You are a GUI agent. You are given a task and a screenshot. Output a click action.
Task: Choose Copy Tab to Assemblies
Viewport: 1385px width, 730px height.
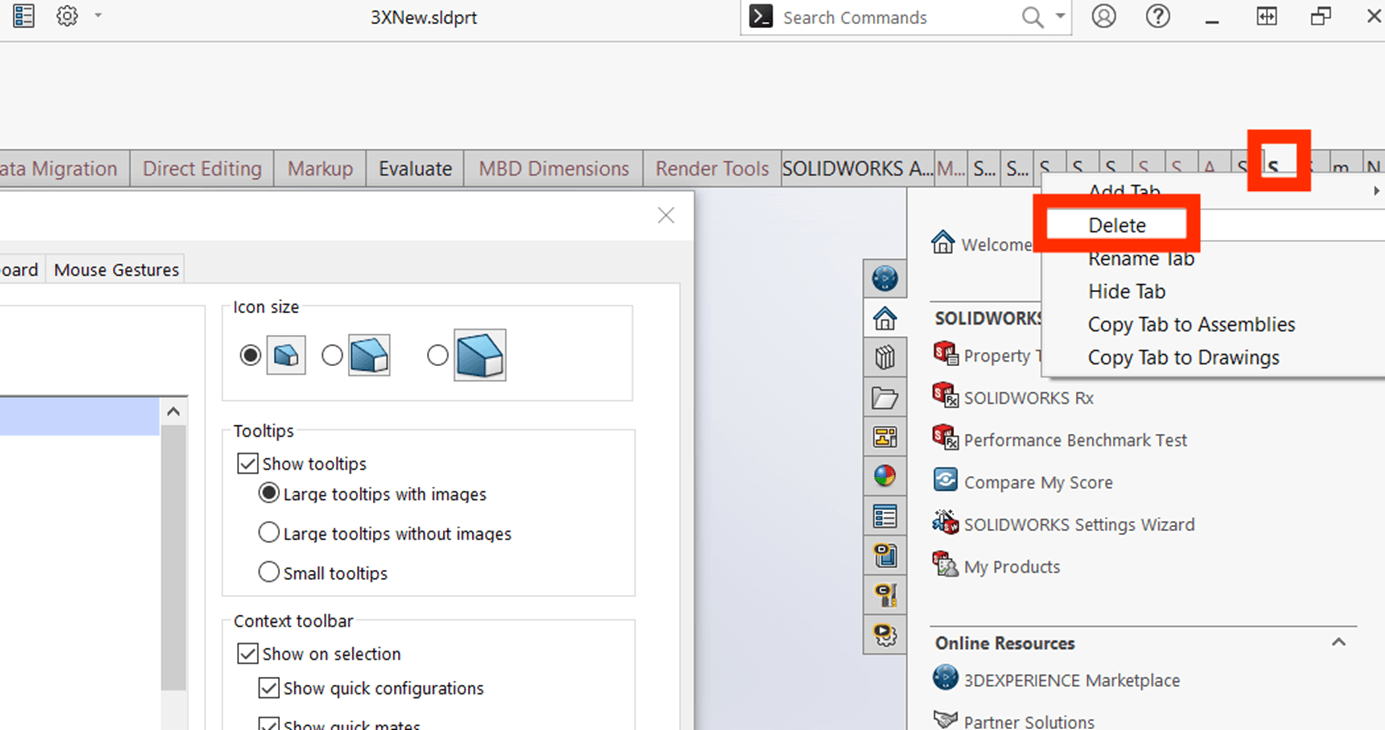(x=1191, y=324)
